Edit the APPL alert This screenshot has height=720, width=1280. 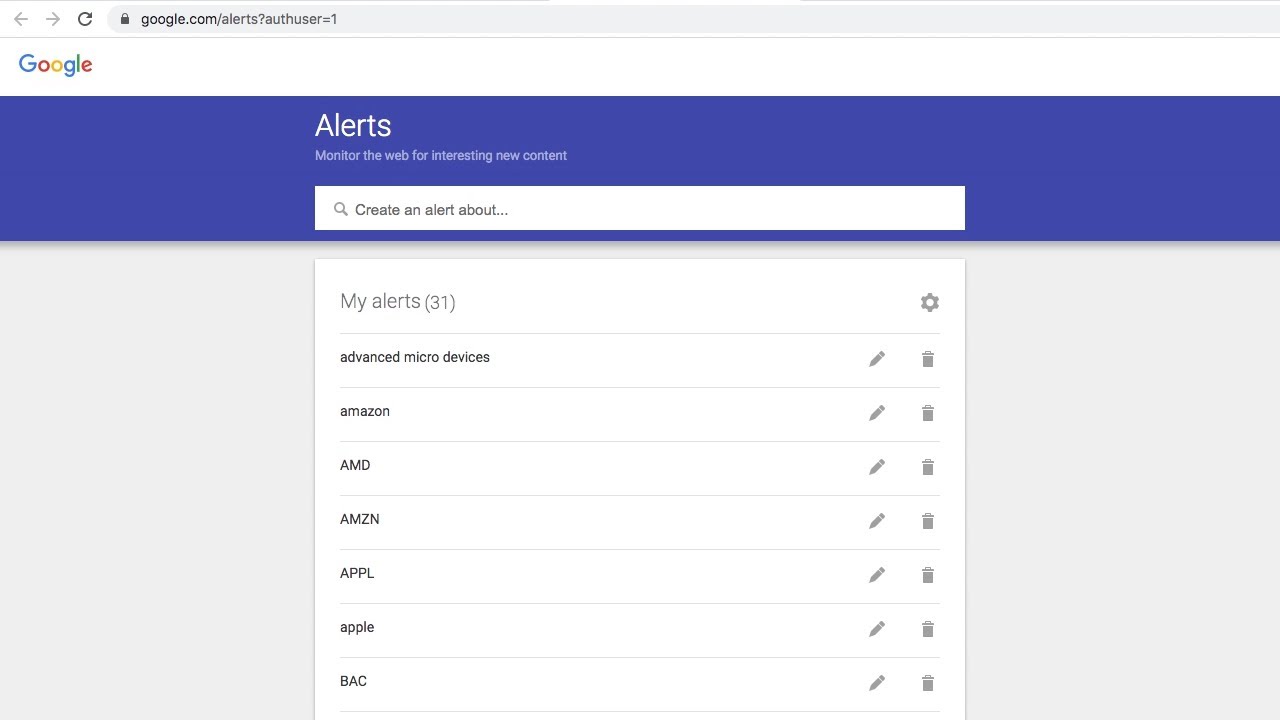pos(877,575)
